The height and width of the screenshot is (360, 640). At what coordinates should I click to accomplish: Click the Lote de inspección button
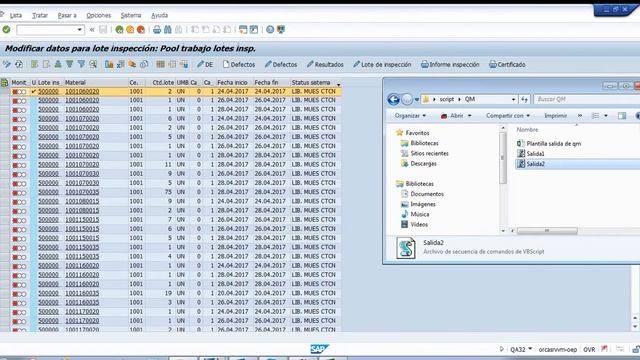pyautogui.click(x=382, y=64)
